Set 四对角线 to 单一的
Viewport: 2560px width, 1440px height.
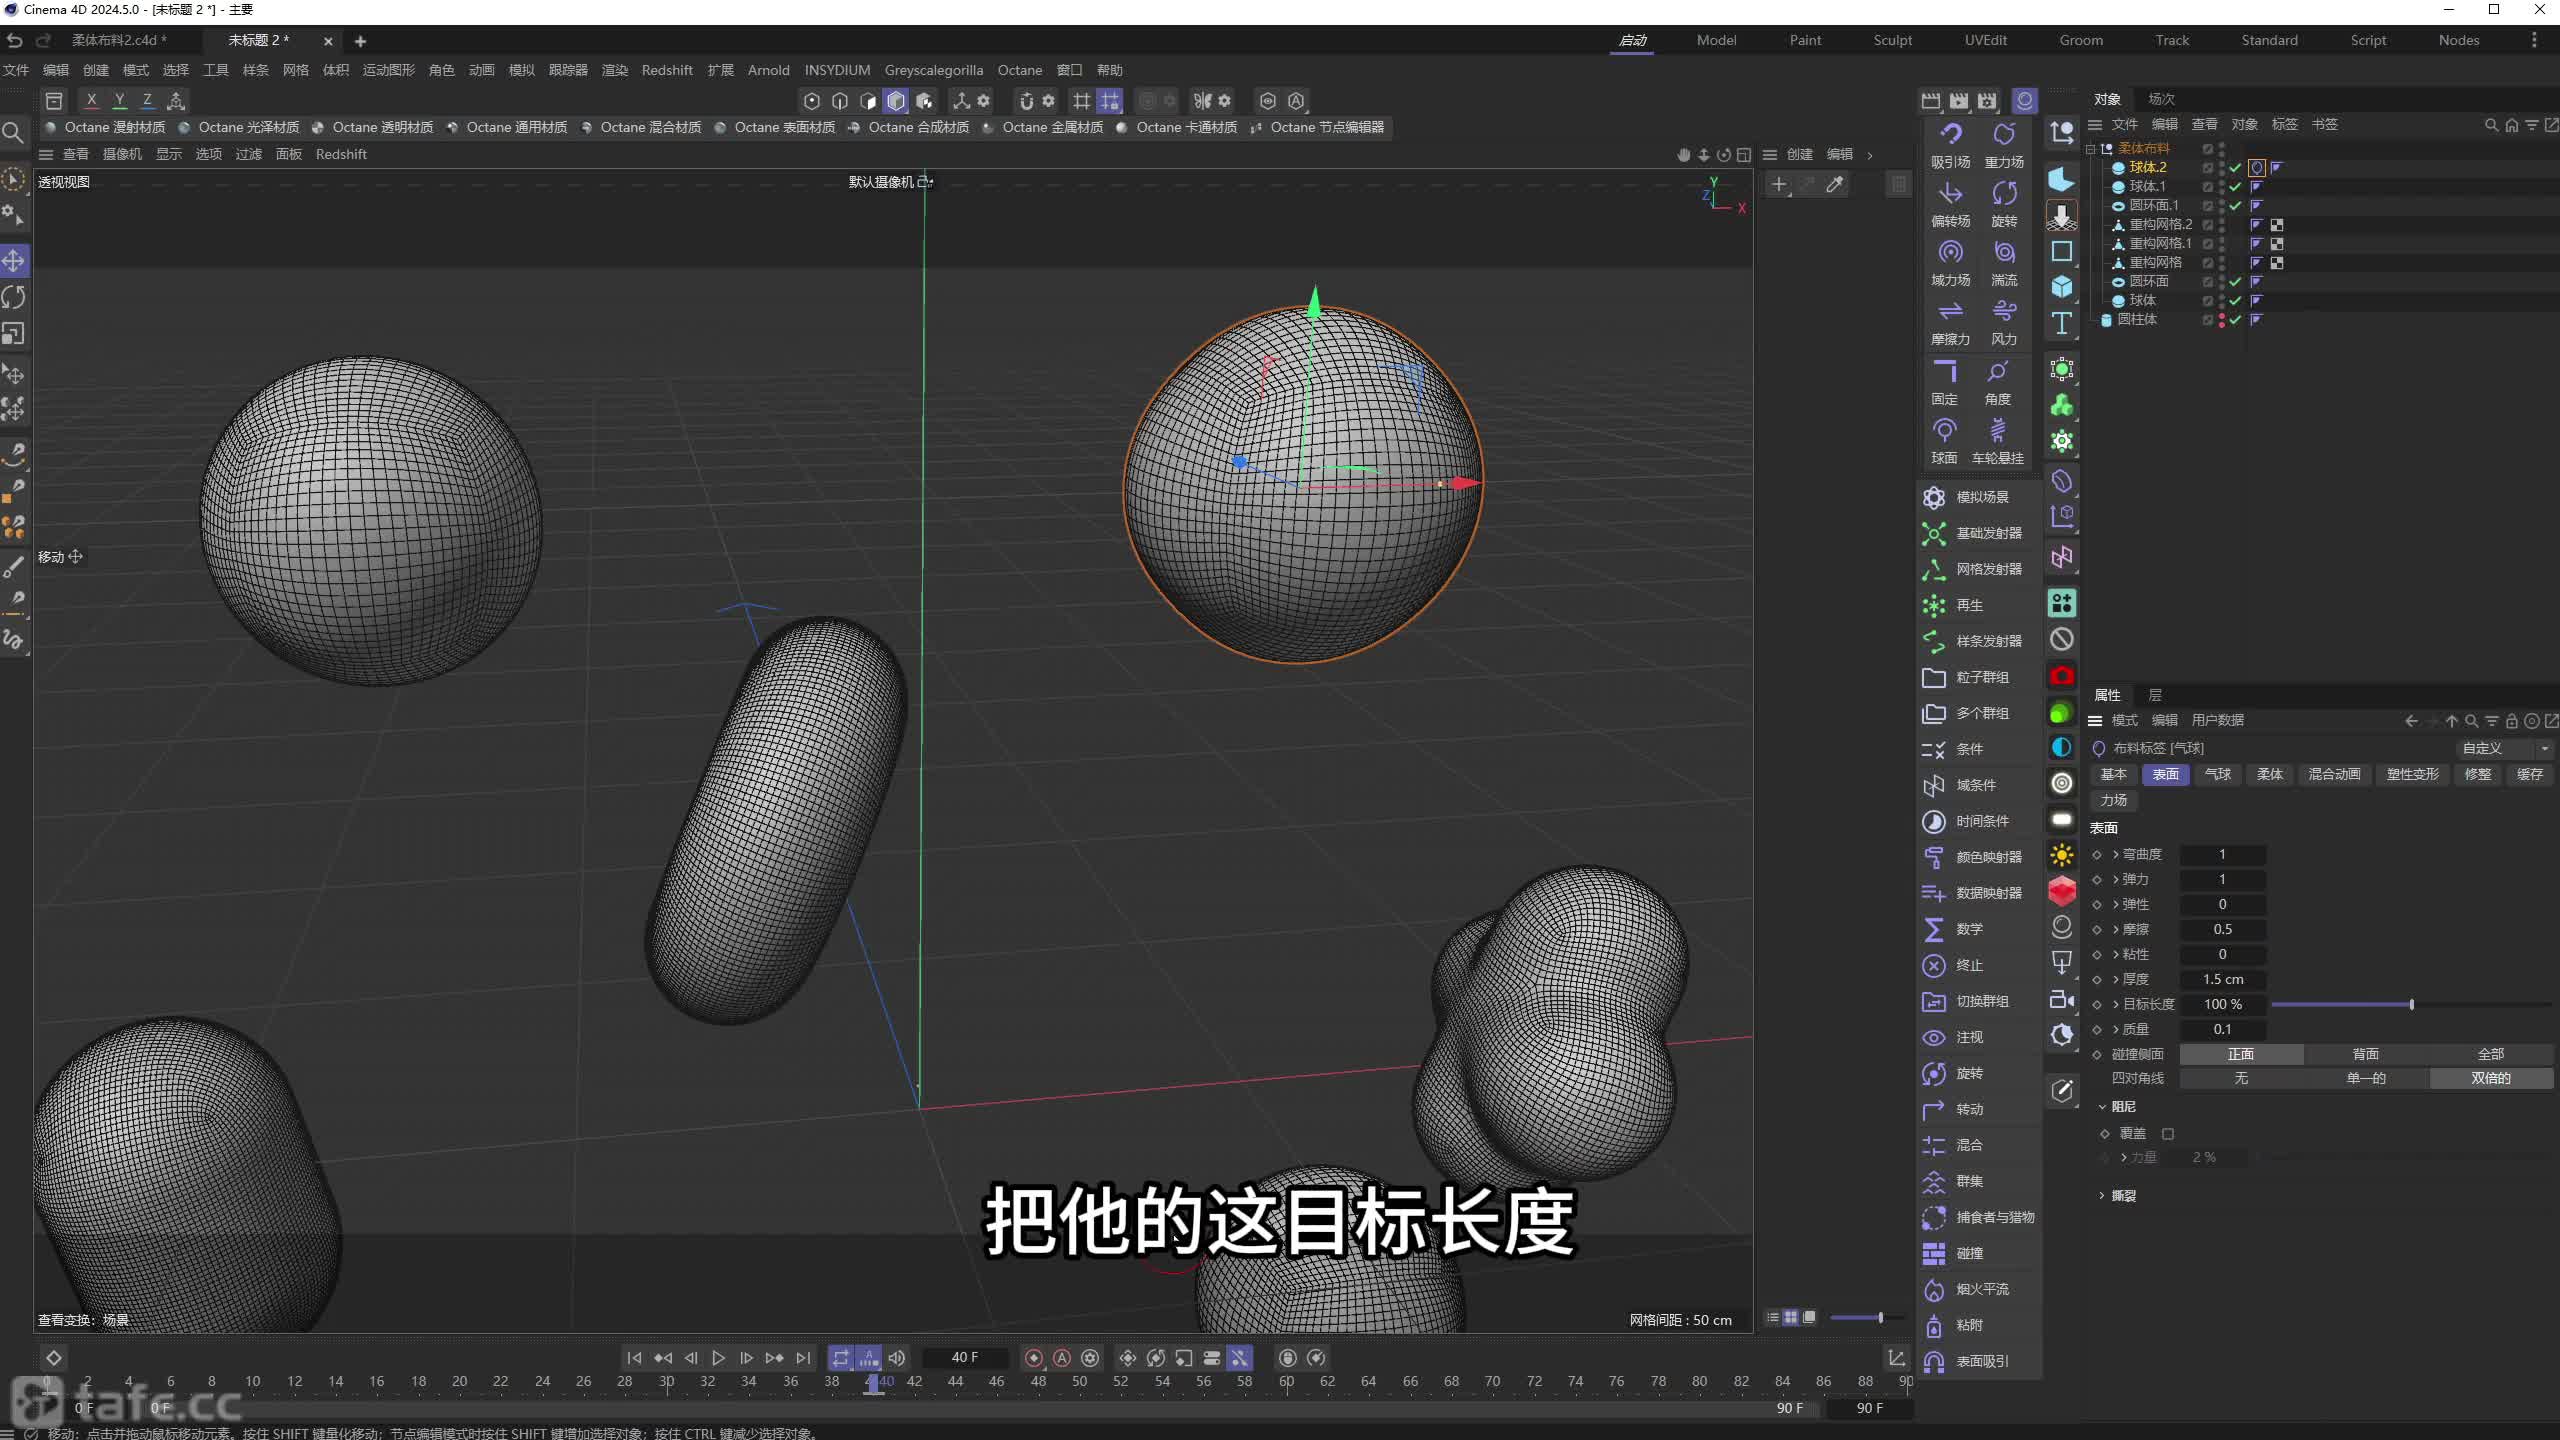(2365, 1078)
